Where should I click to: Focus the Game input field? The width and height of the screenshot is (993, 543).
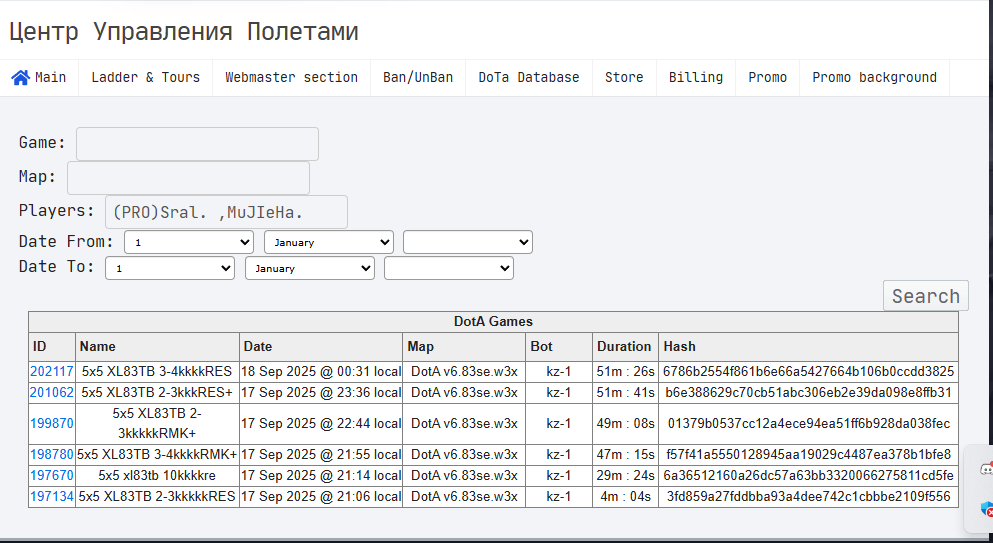tap(197, 144)
